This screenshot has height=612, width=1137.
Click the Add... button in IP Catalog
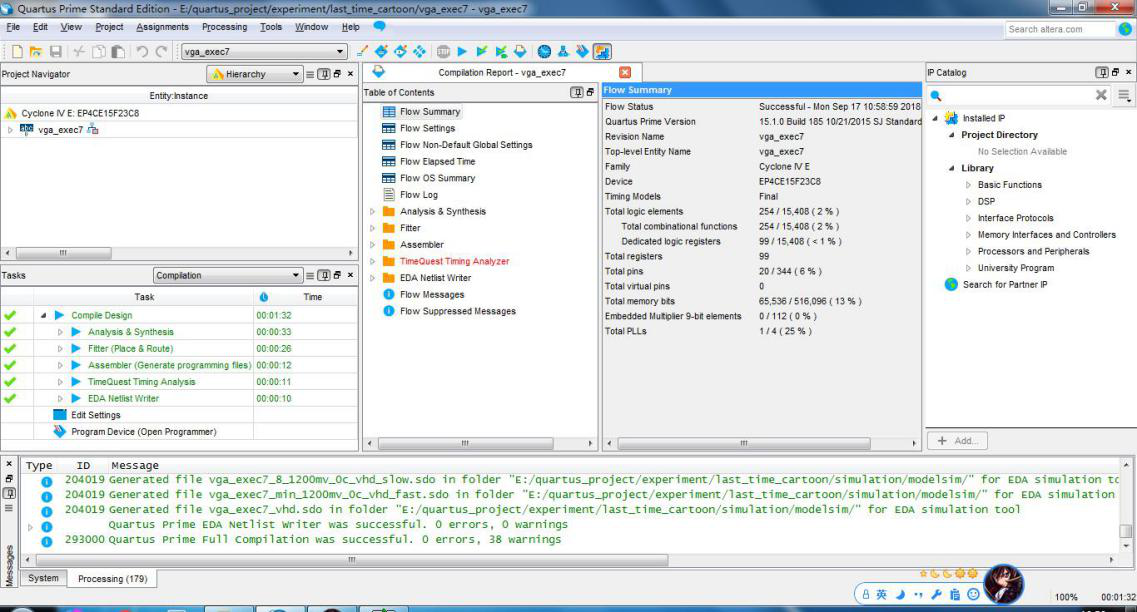tap(957, 441)
